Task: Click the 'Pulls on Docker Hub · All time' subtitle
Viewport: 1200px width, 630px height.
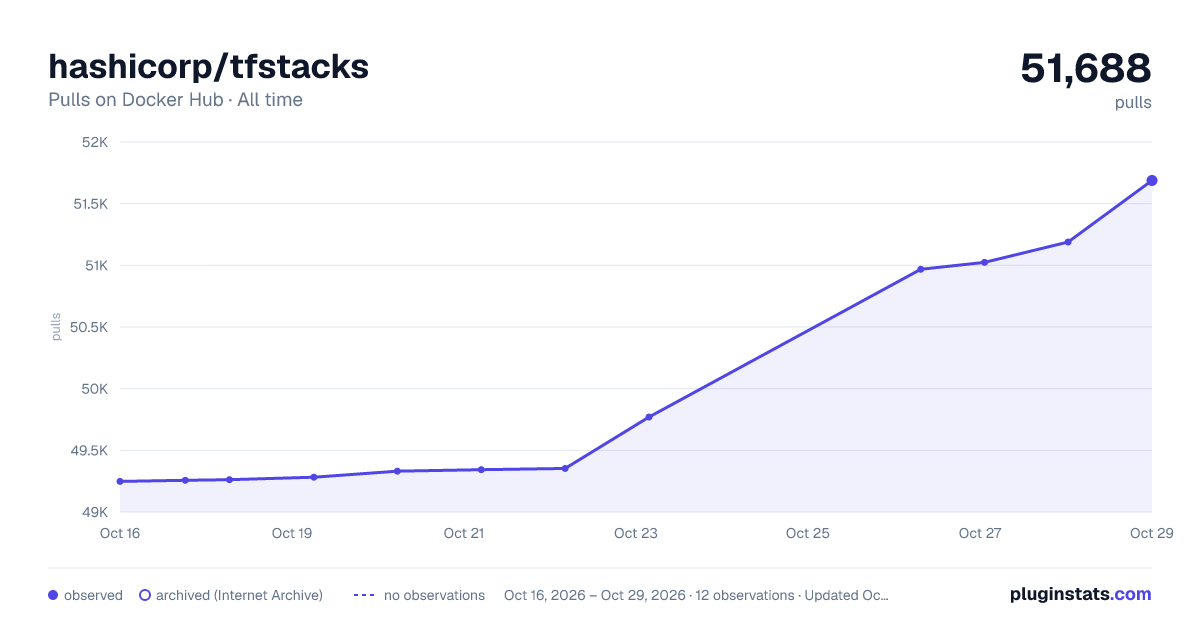Action: coord(175,100)
